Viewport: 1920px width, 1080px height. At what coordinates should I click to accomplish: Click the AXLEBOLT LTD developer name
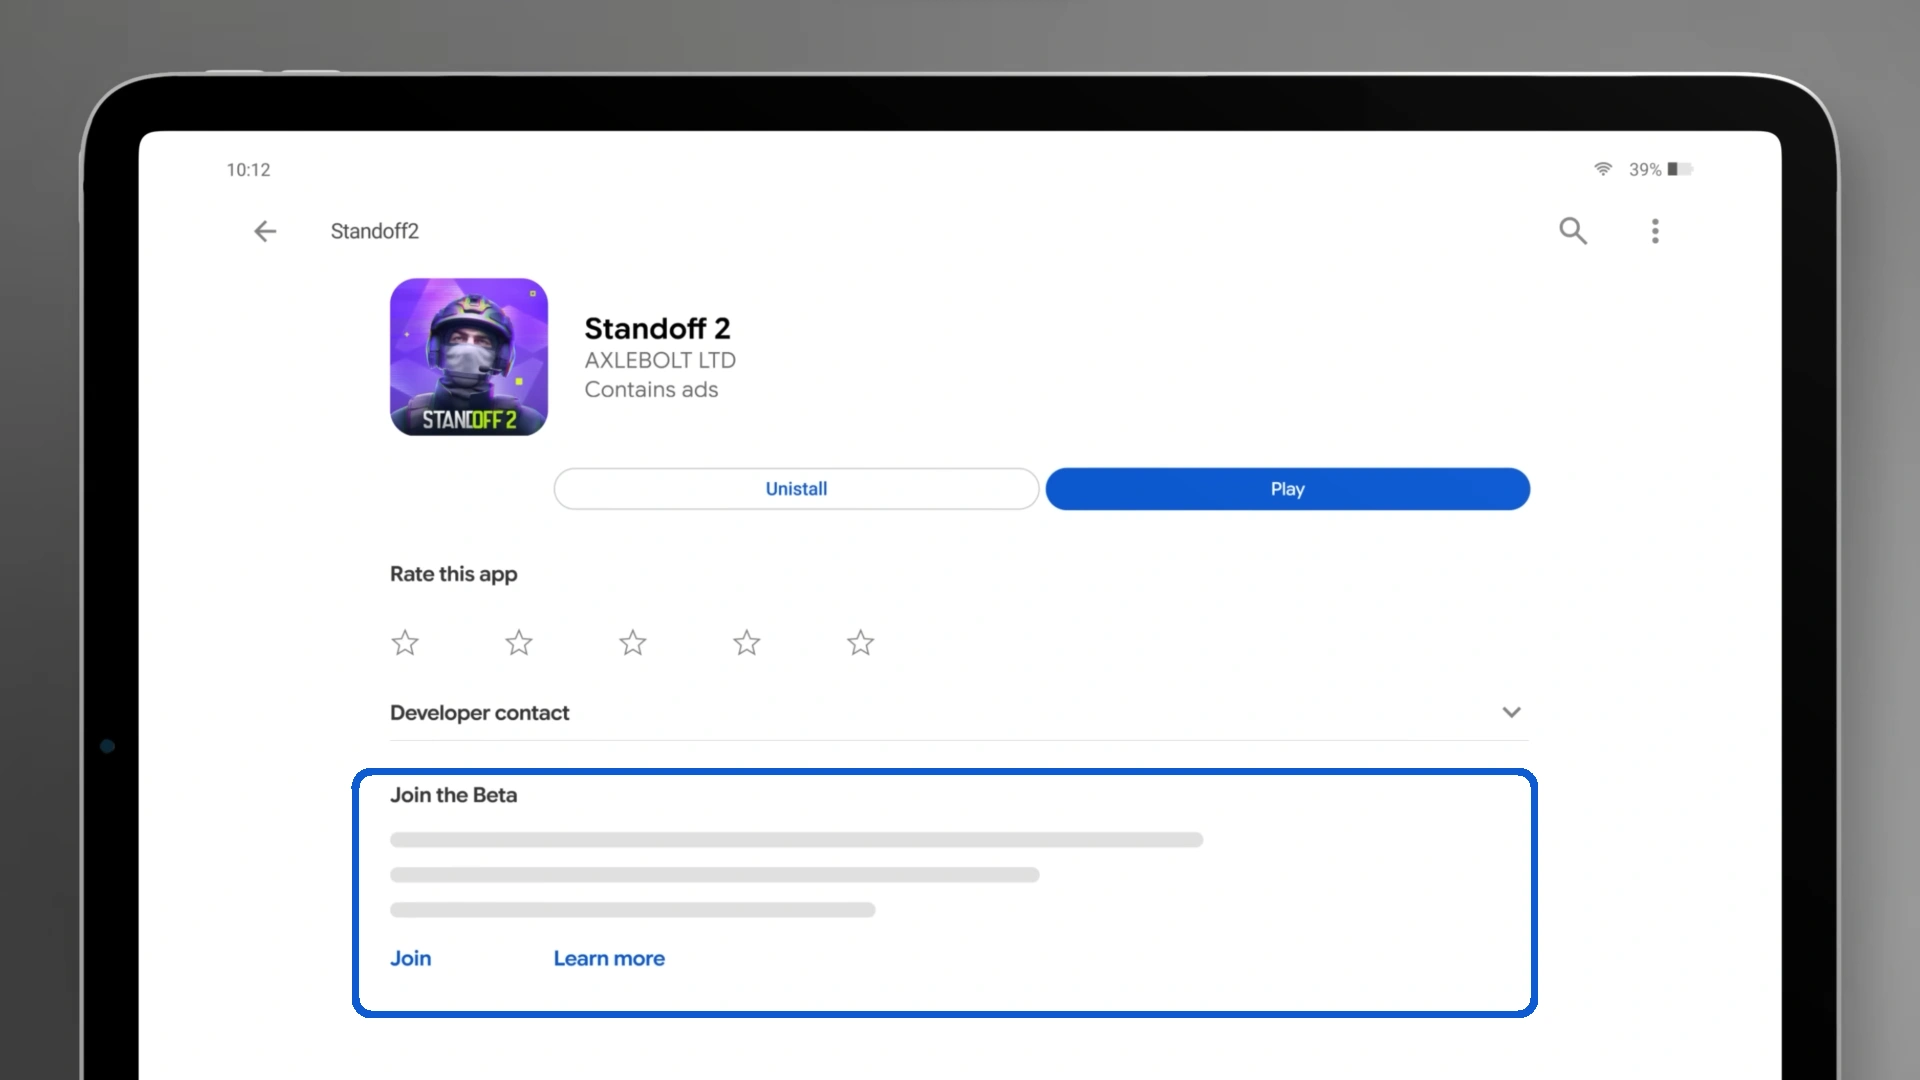tap(660, 360)
